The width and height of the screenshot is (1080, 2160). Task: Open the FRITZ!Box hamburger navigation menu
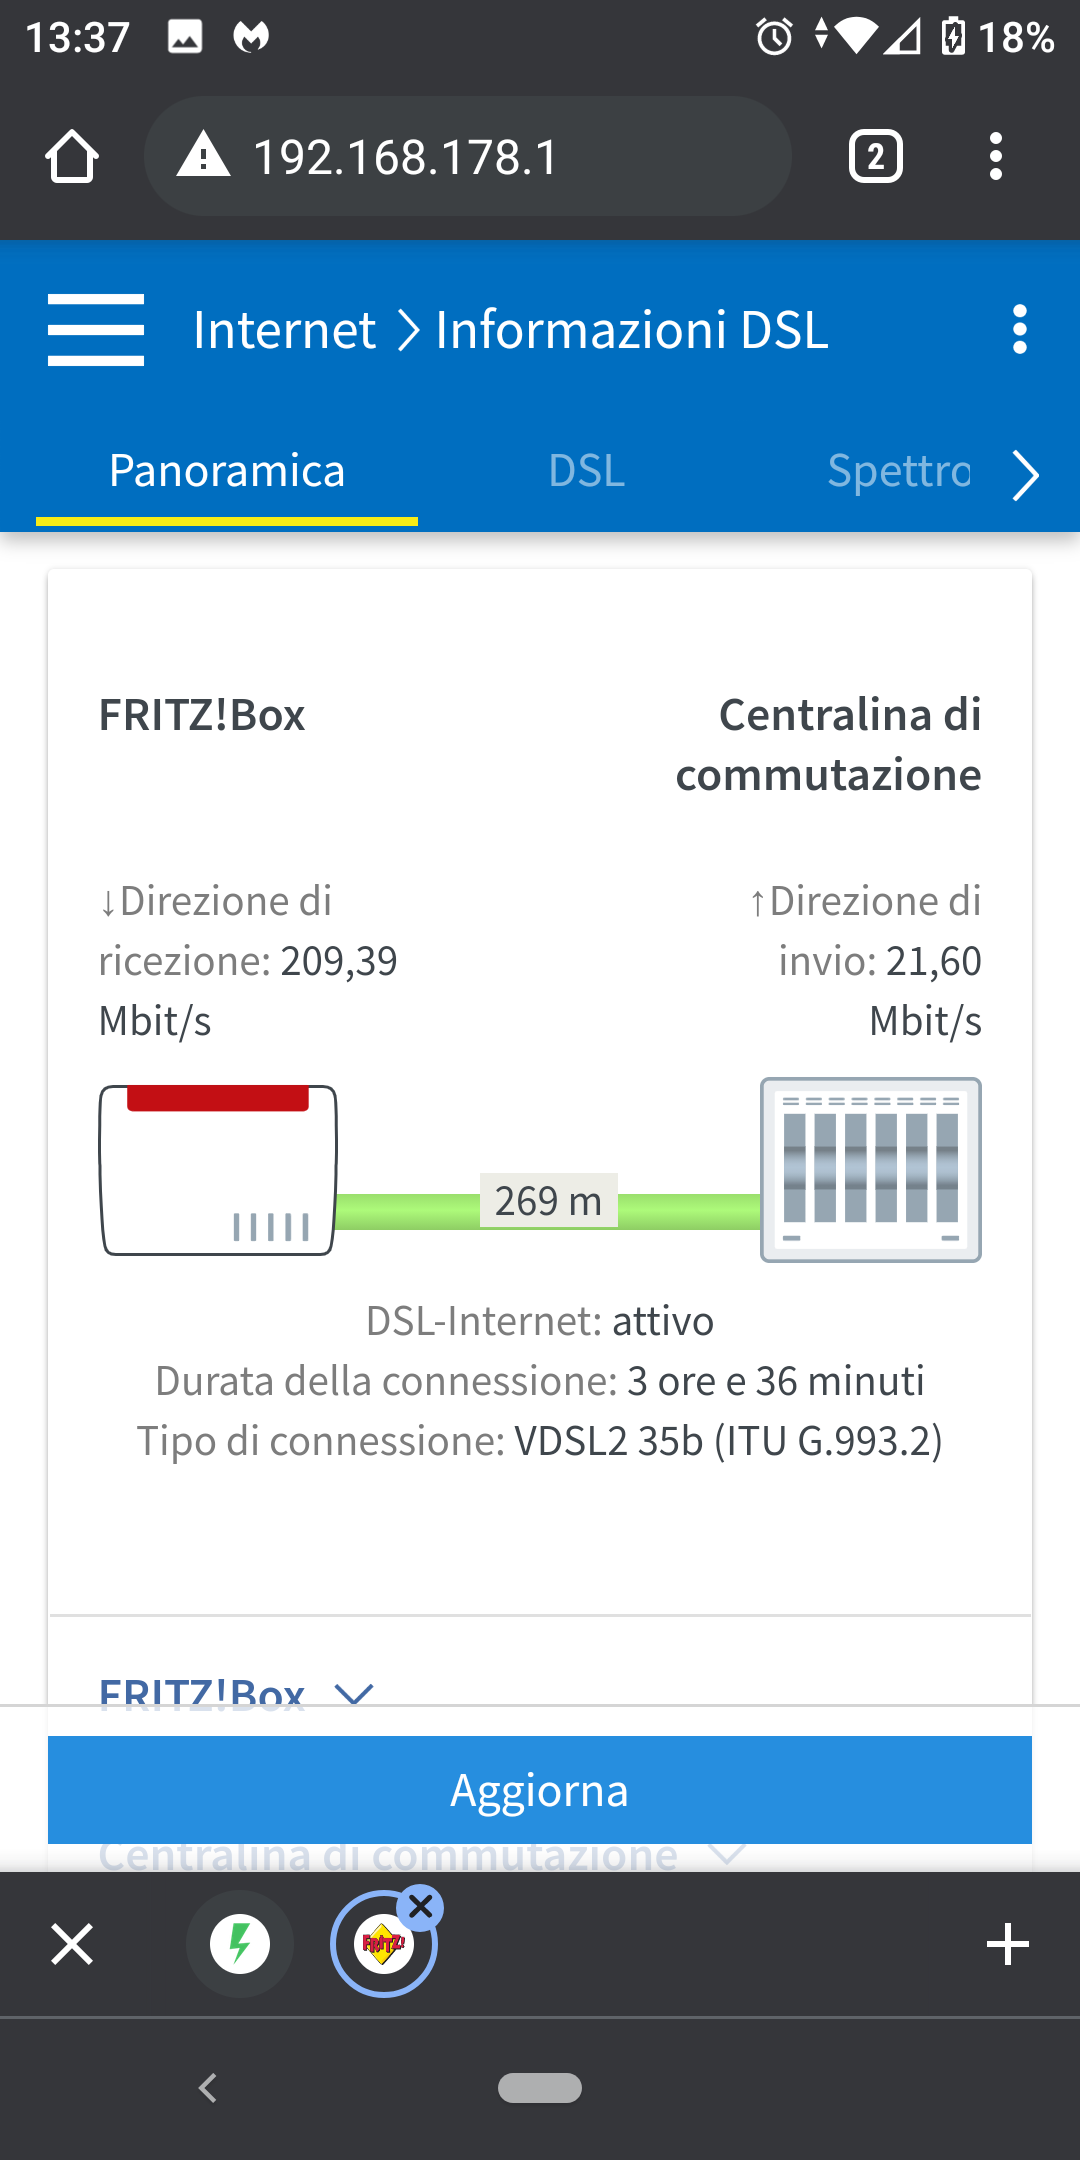click(x=96, y=330)
